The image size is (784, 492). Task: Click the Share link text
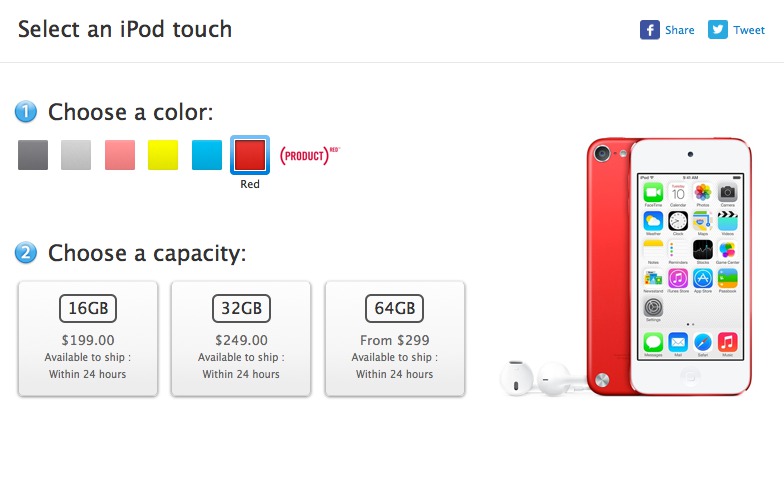(680, 30)
